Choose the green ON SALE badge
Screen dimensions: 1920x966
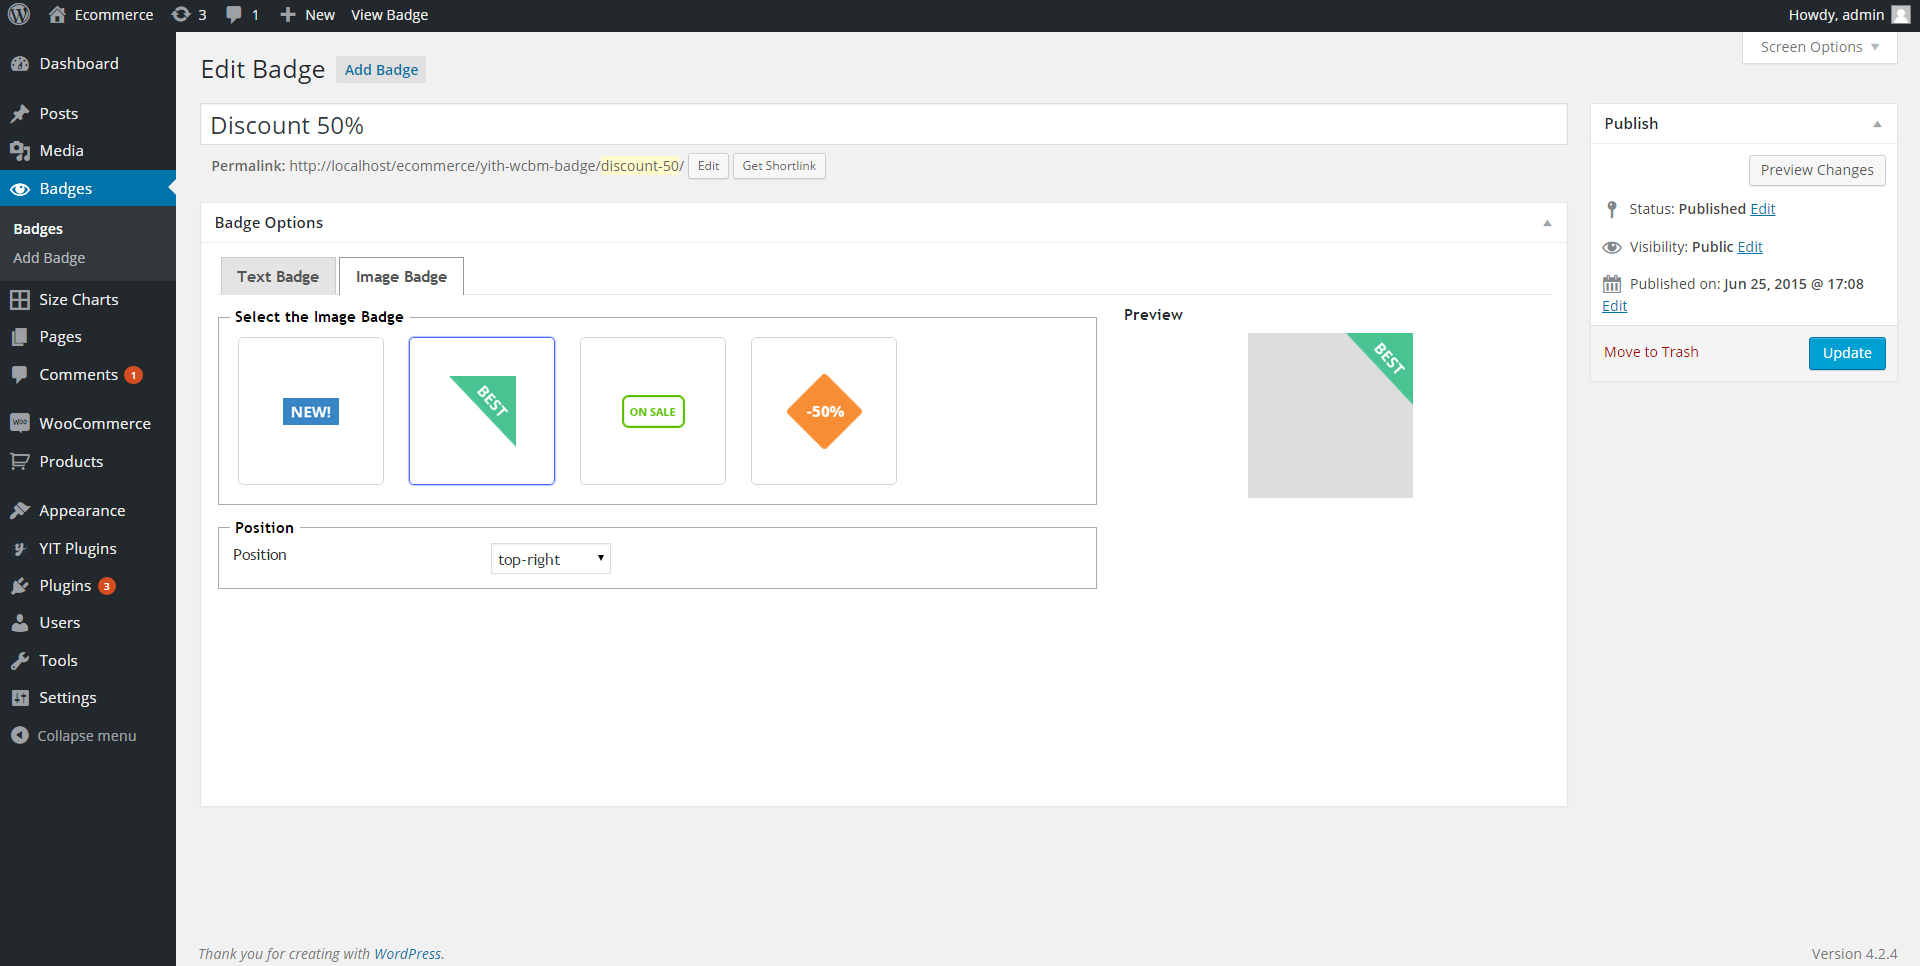pyautogui.click(x=653, y=411)
